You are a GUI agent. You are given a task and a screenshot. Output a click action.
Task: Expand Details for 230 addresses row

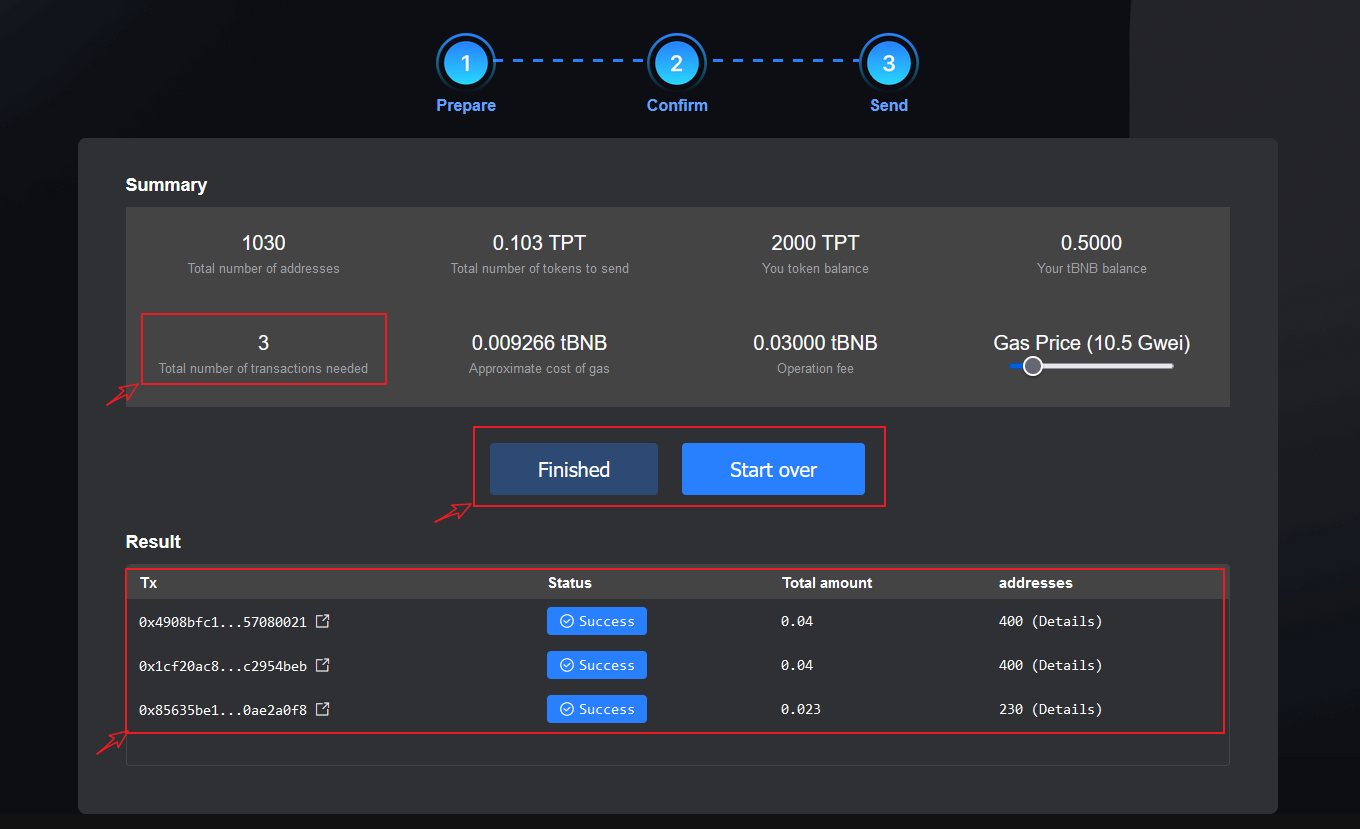pyautogui.click(x=1066, y=709)
